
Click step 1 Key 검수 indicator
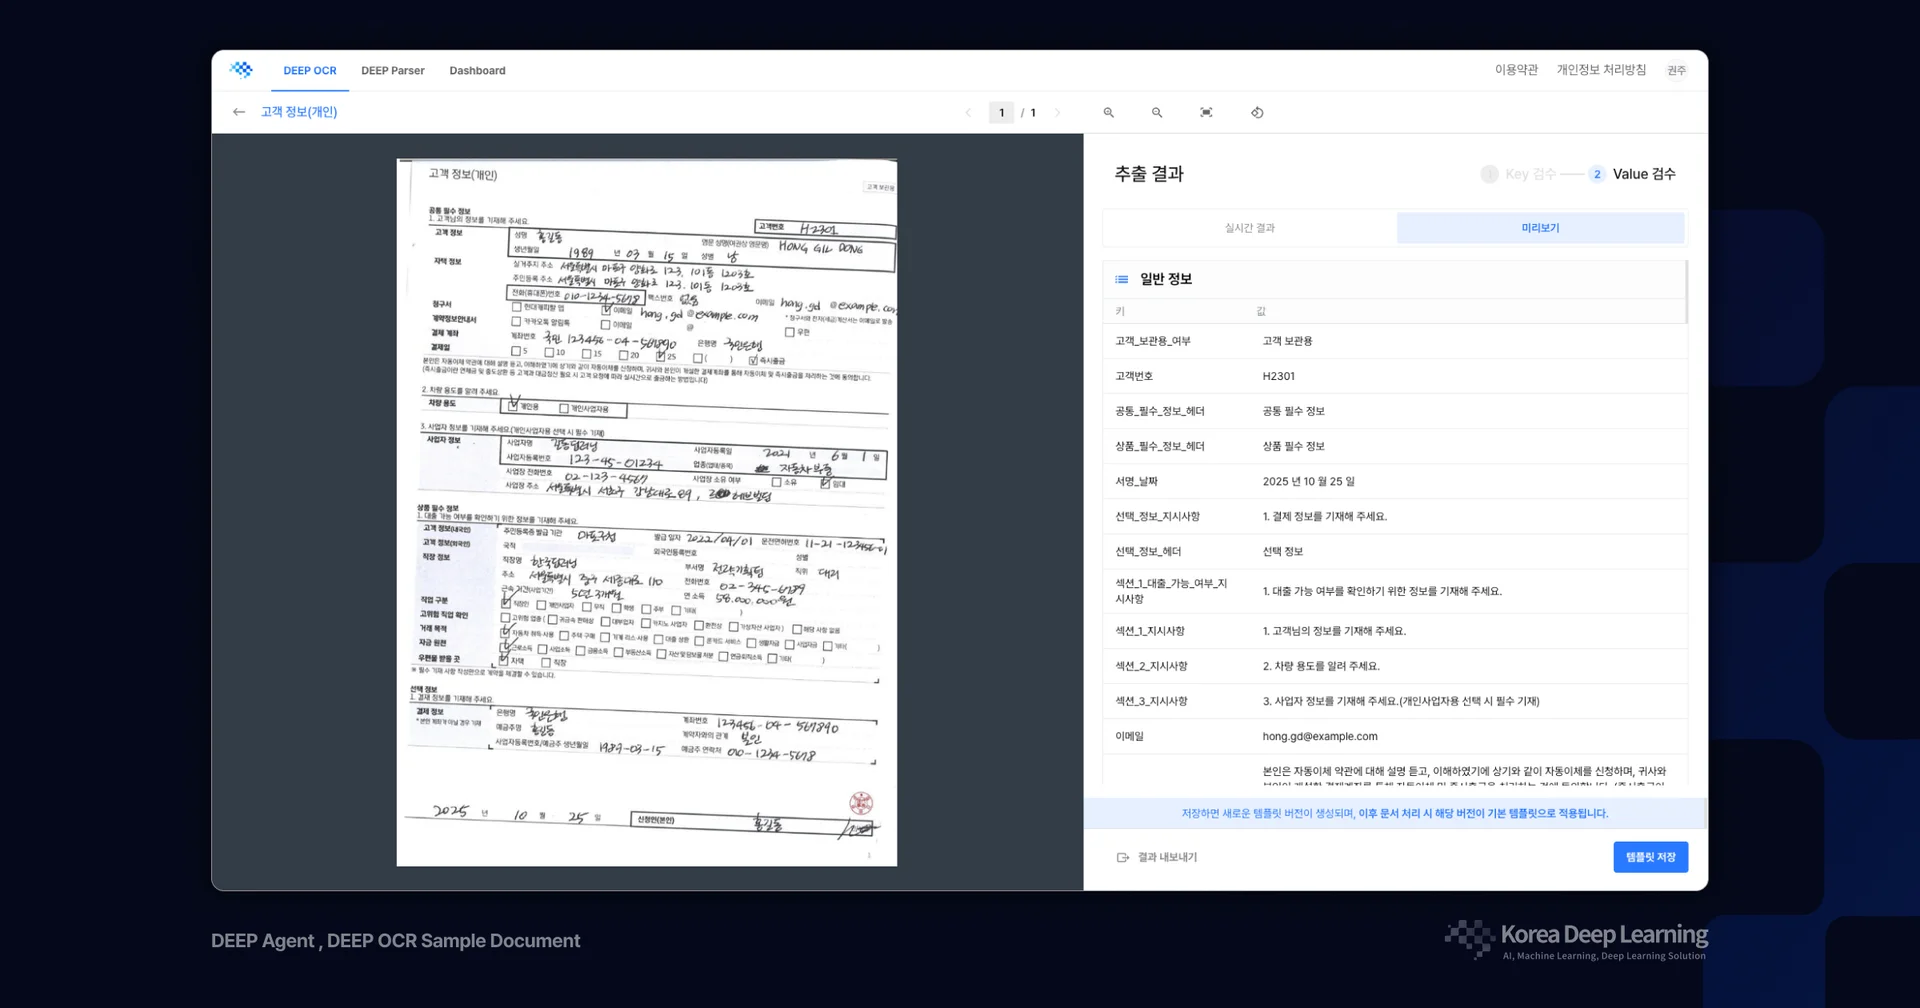1489,173
